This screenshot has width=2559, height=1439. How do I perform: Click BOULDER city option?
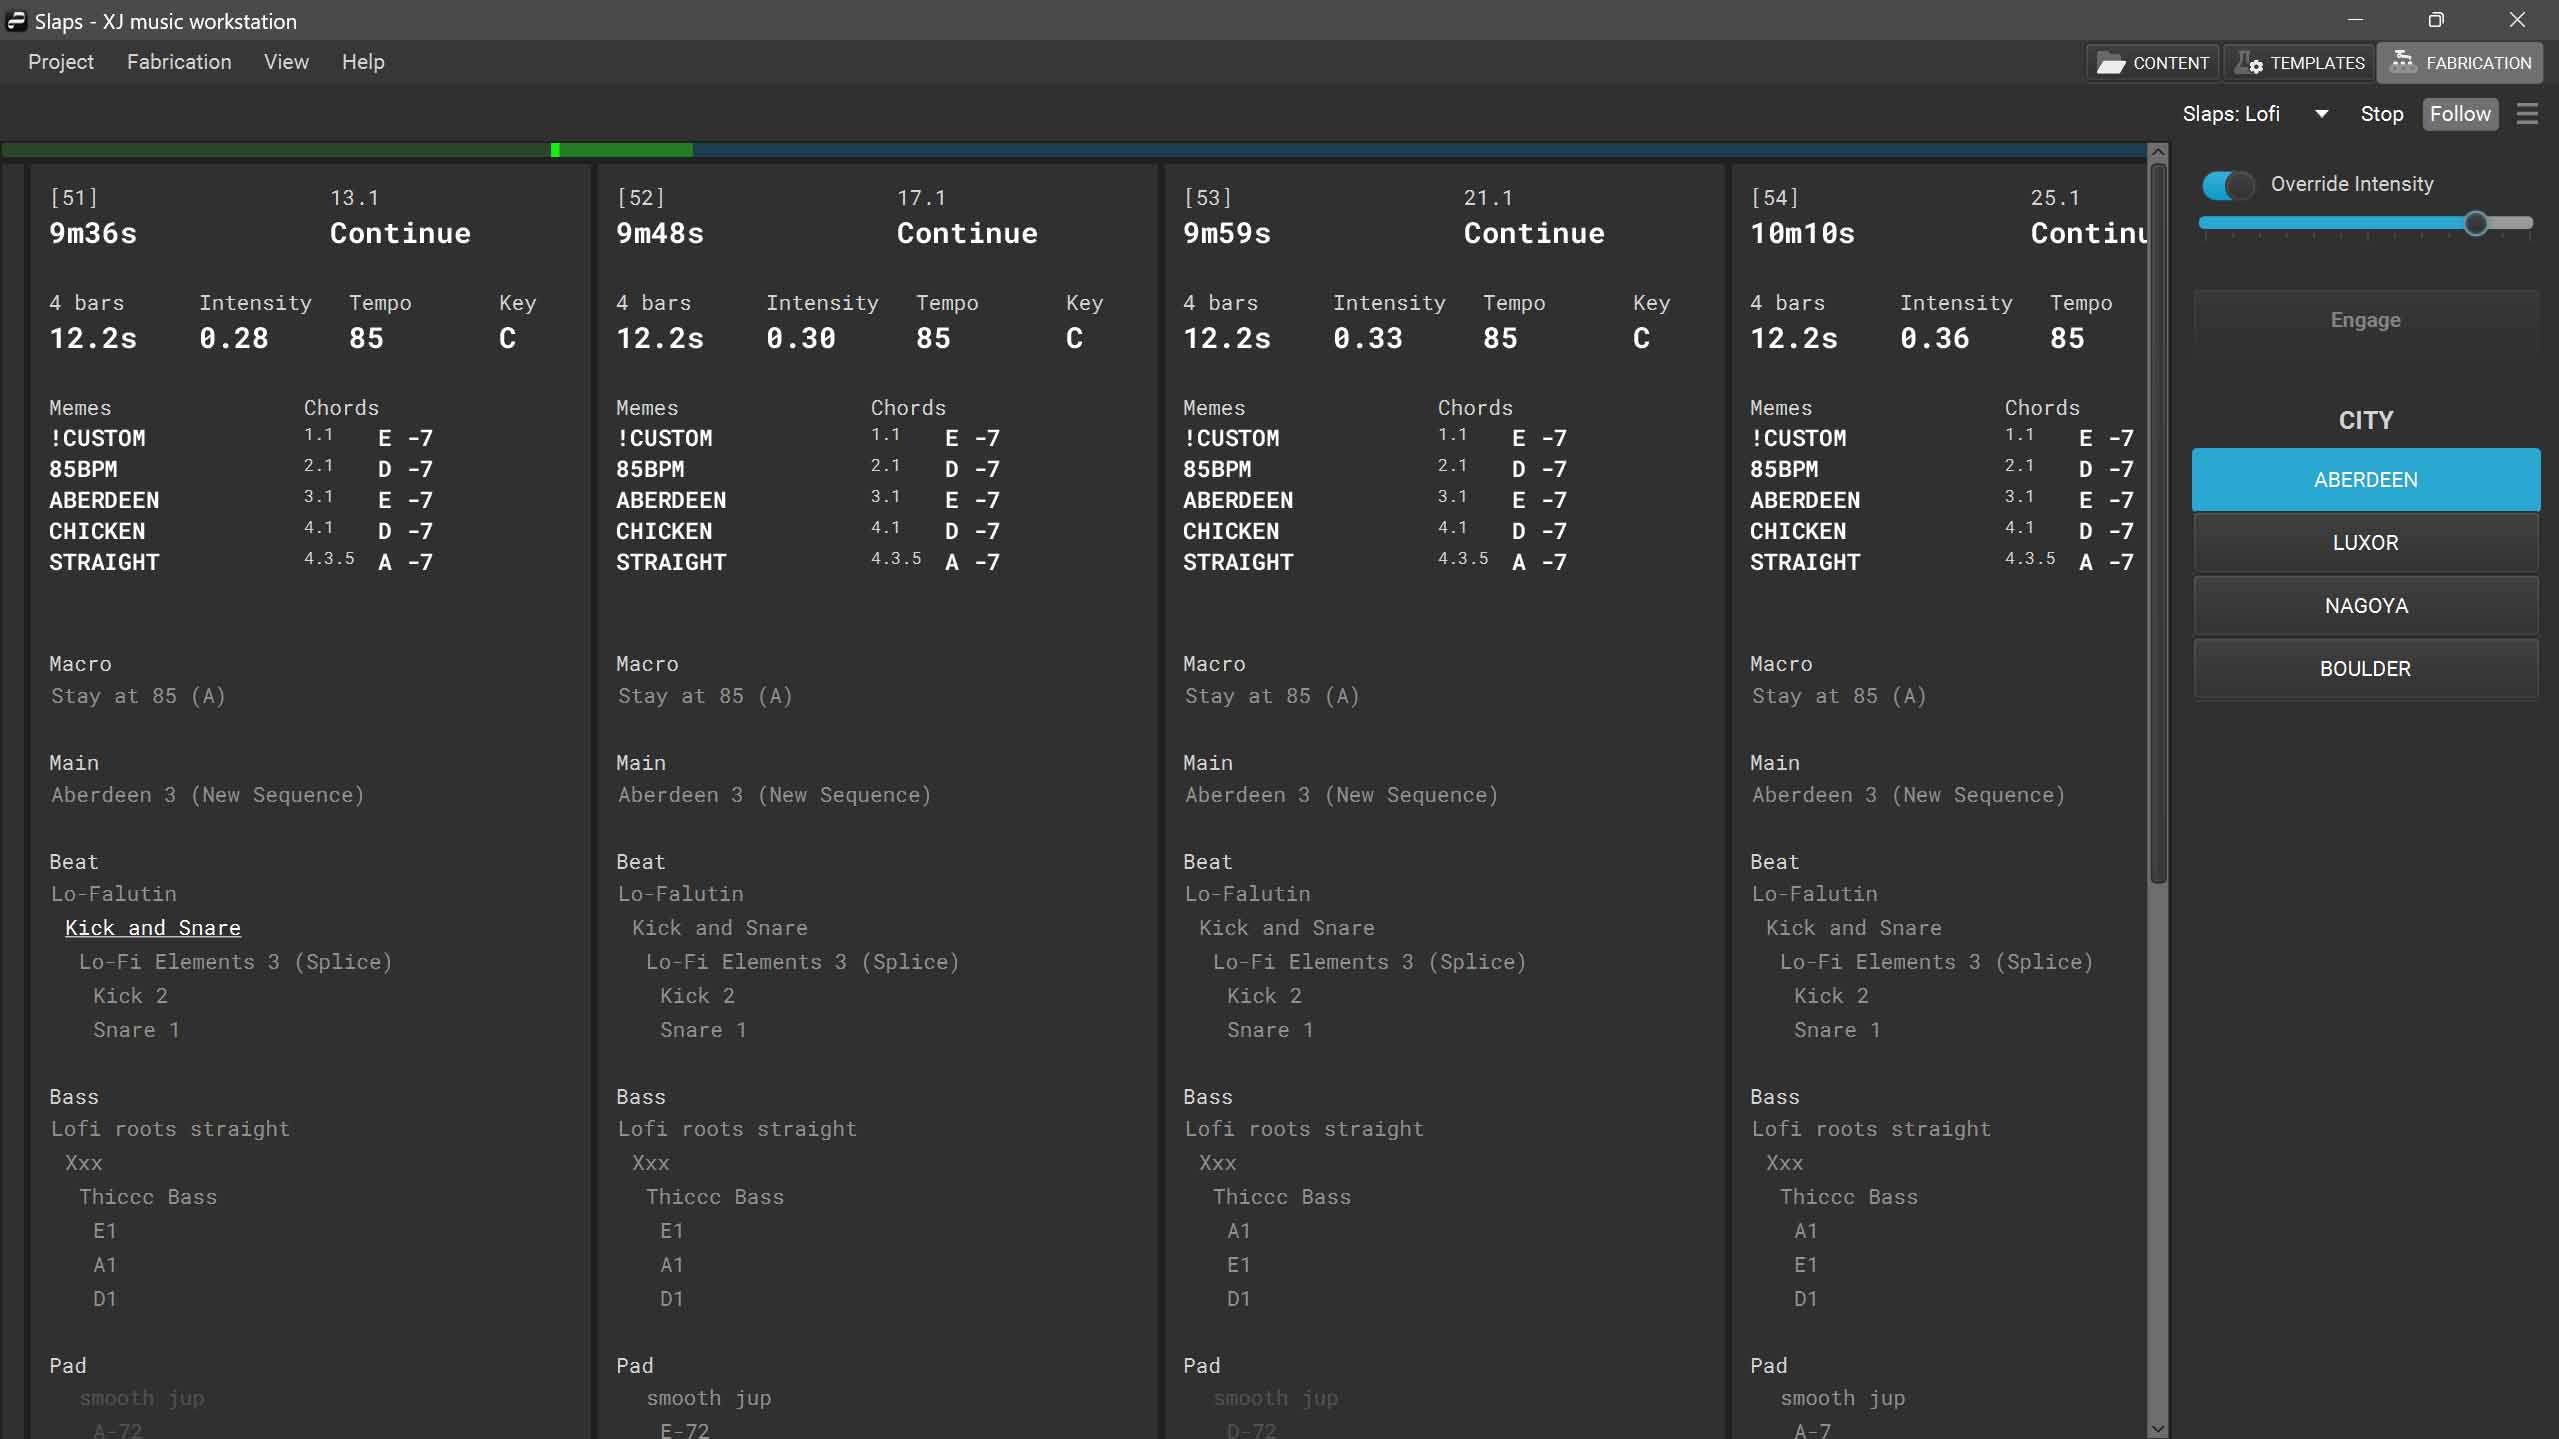(2366, 668)
